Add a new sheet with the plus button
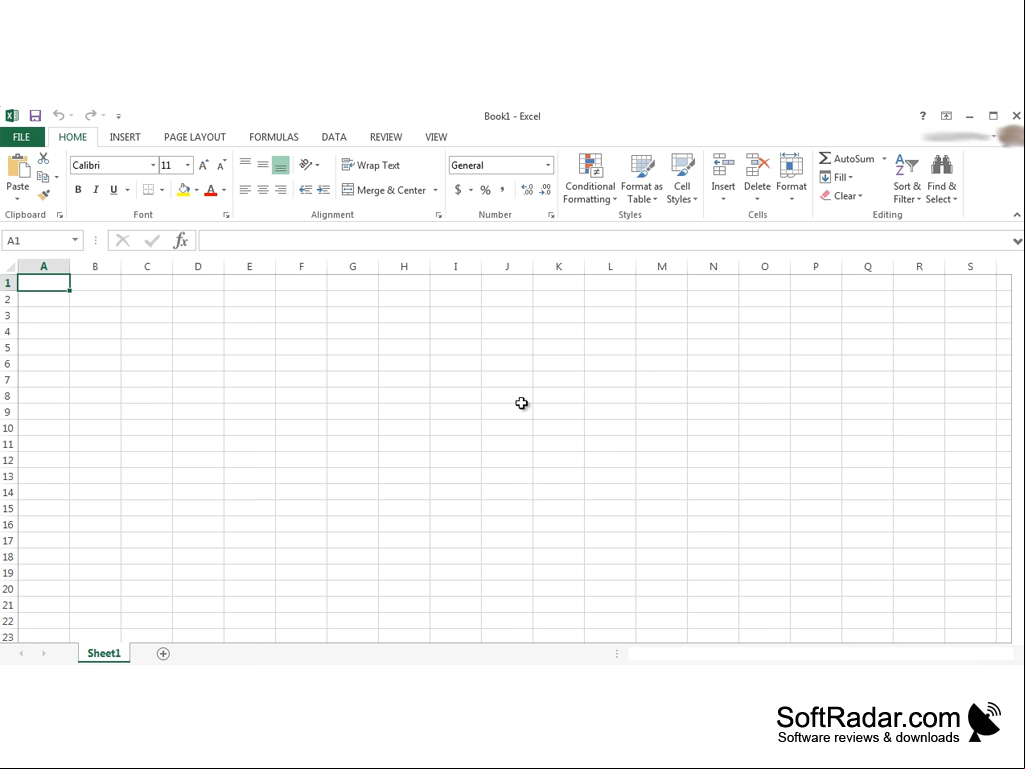The image size is (1025, 769). 163,653
